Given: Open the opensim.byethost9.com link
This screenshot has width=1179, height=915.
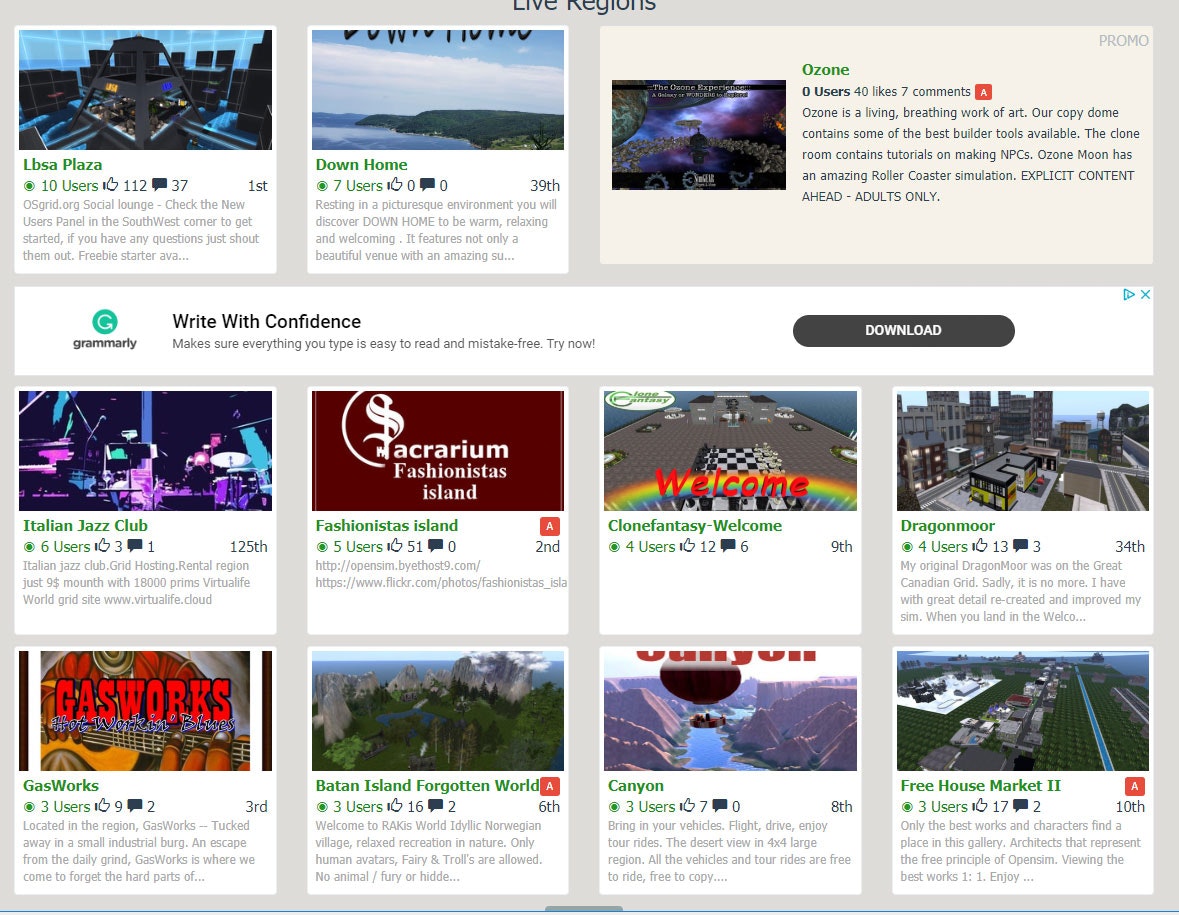Looking at the screenshot, I should pyautogui.click(x=389, y=565).
